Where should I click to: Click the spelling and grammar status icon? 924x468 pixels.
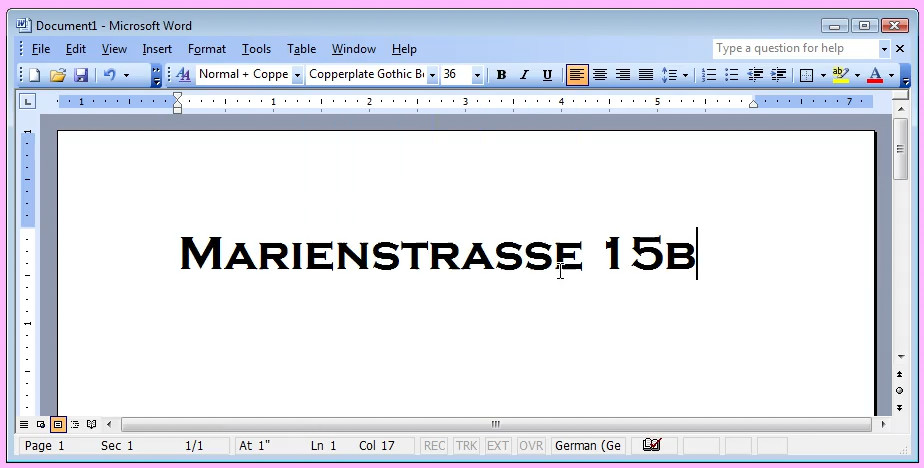(652, 445)
